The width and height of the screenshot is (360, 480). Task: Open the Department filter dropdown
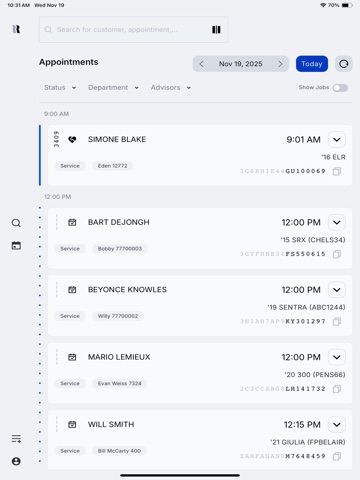(x=113, y=88)
